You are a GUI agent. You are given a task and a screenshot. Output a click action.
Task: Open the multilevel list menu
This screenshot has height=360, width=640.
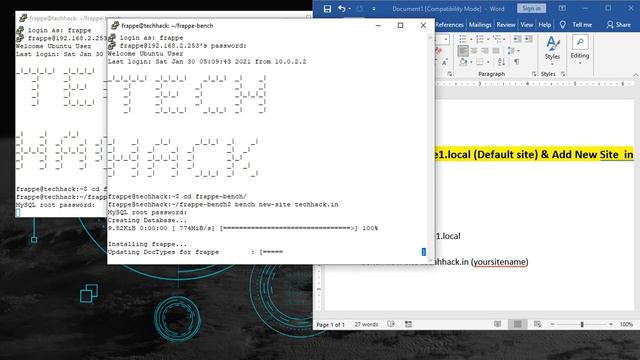point(498,39)
